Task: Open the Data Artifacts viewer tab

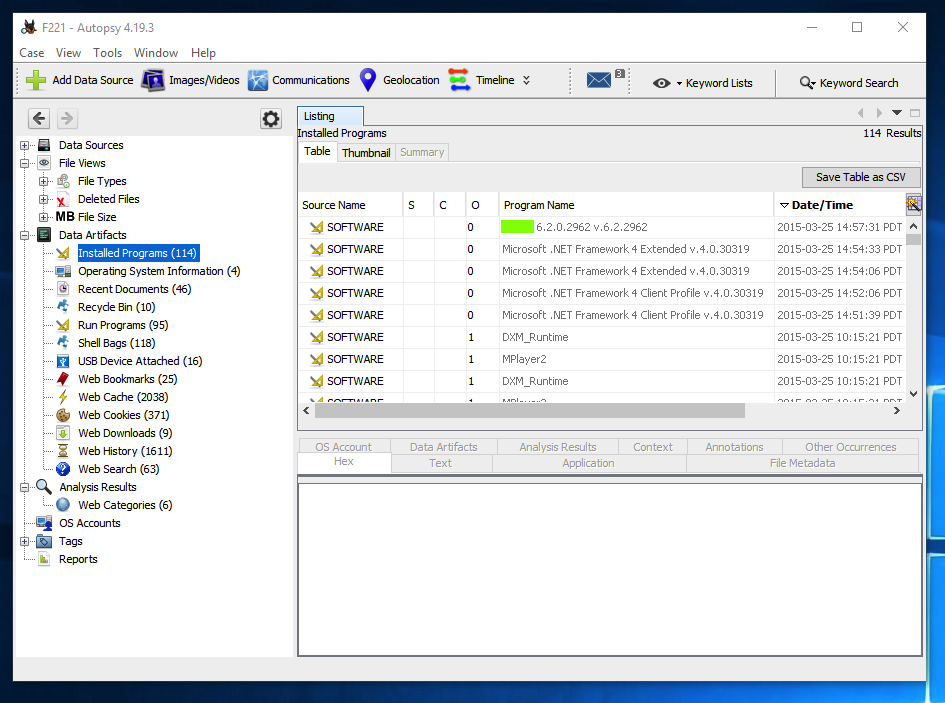Action: 444,447
